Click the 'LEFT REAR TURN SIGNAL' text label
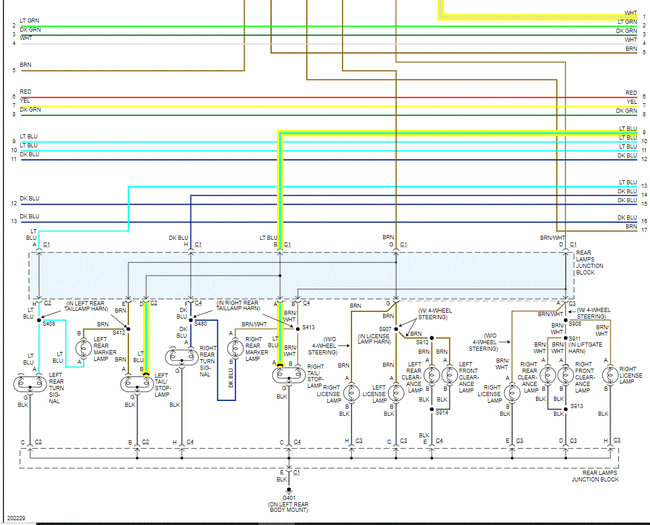The width and height of the screenshot is (650, 525). pos(56,388)
